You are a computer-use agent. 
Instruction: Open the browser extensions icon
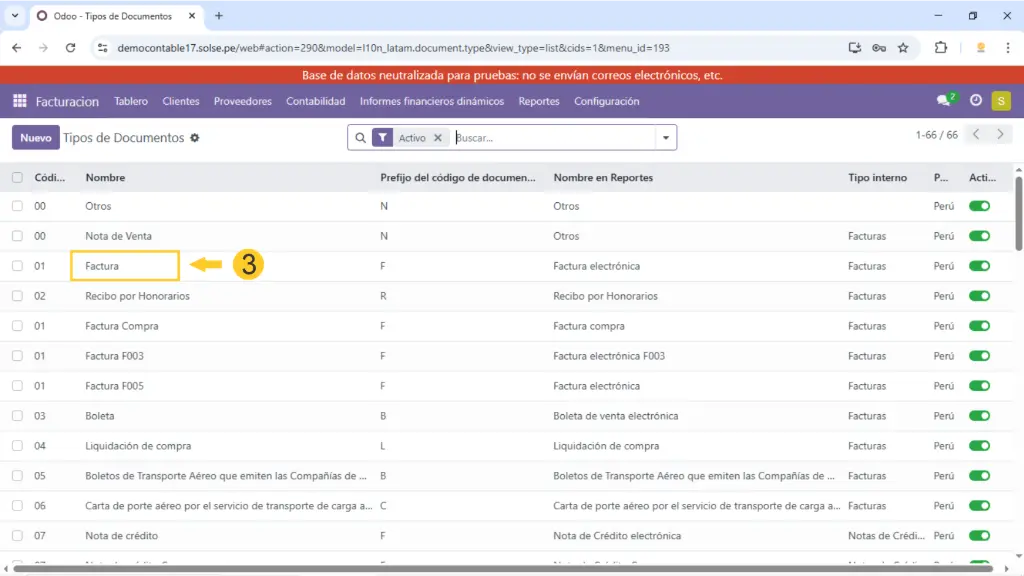[x=940, y=48]
